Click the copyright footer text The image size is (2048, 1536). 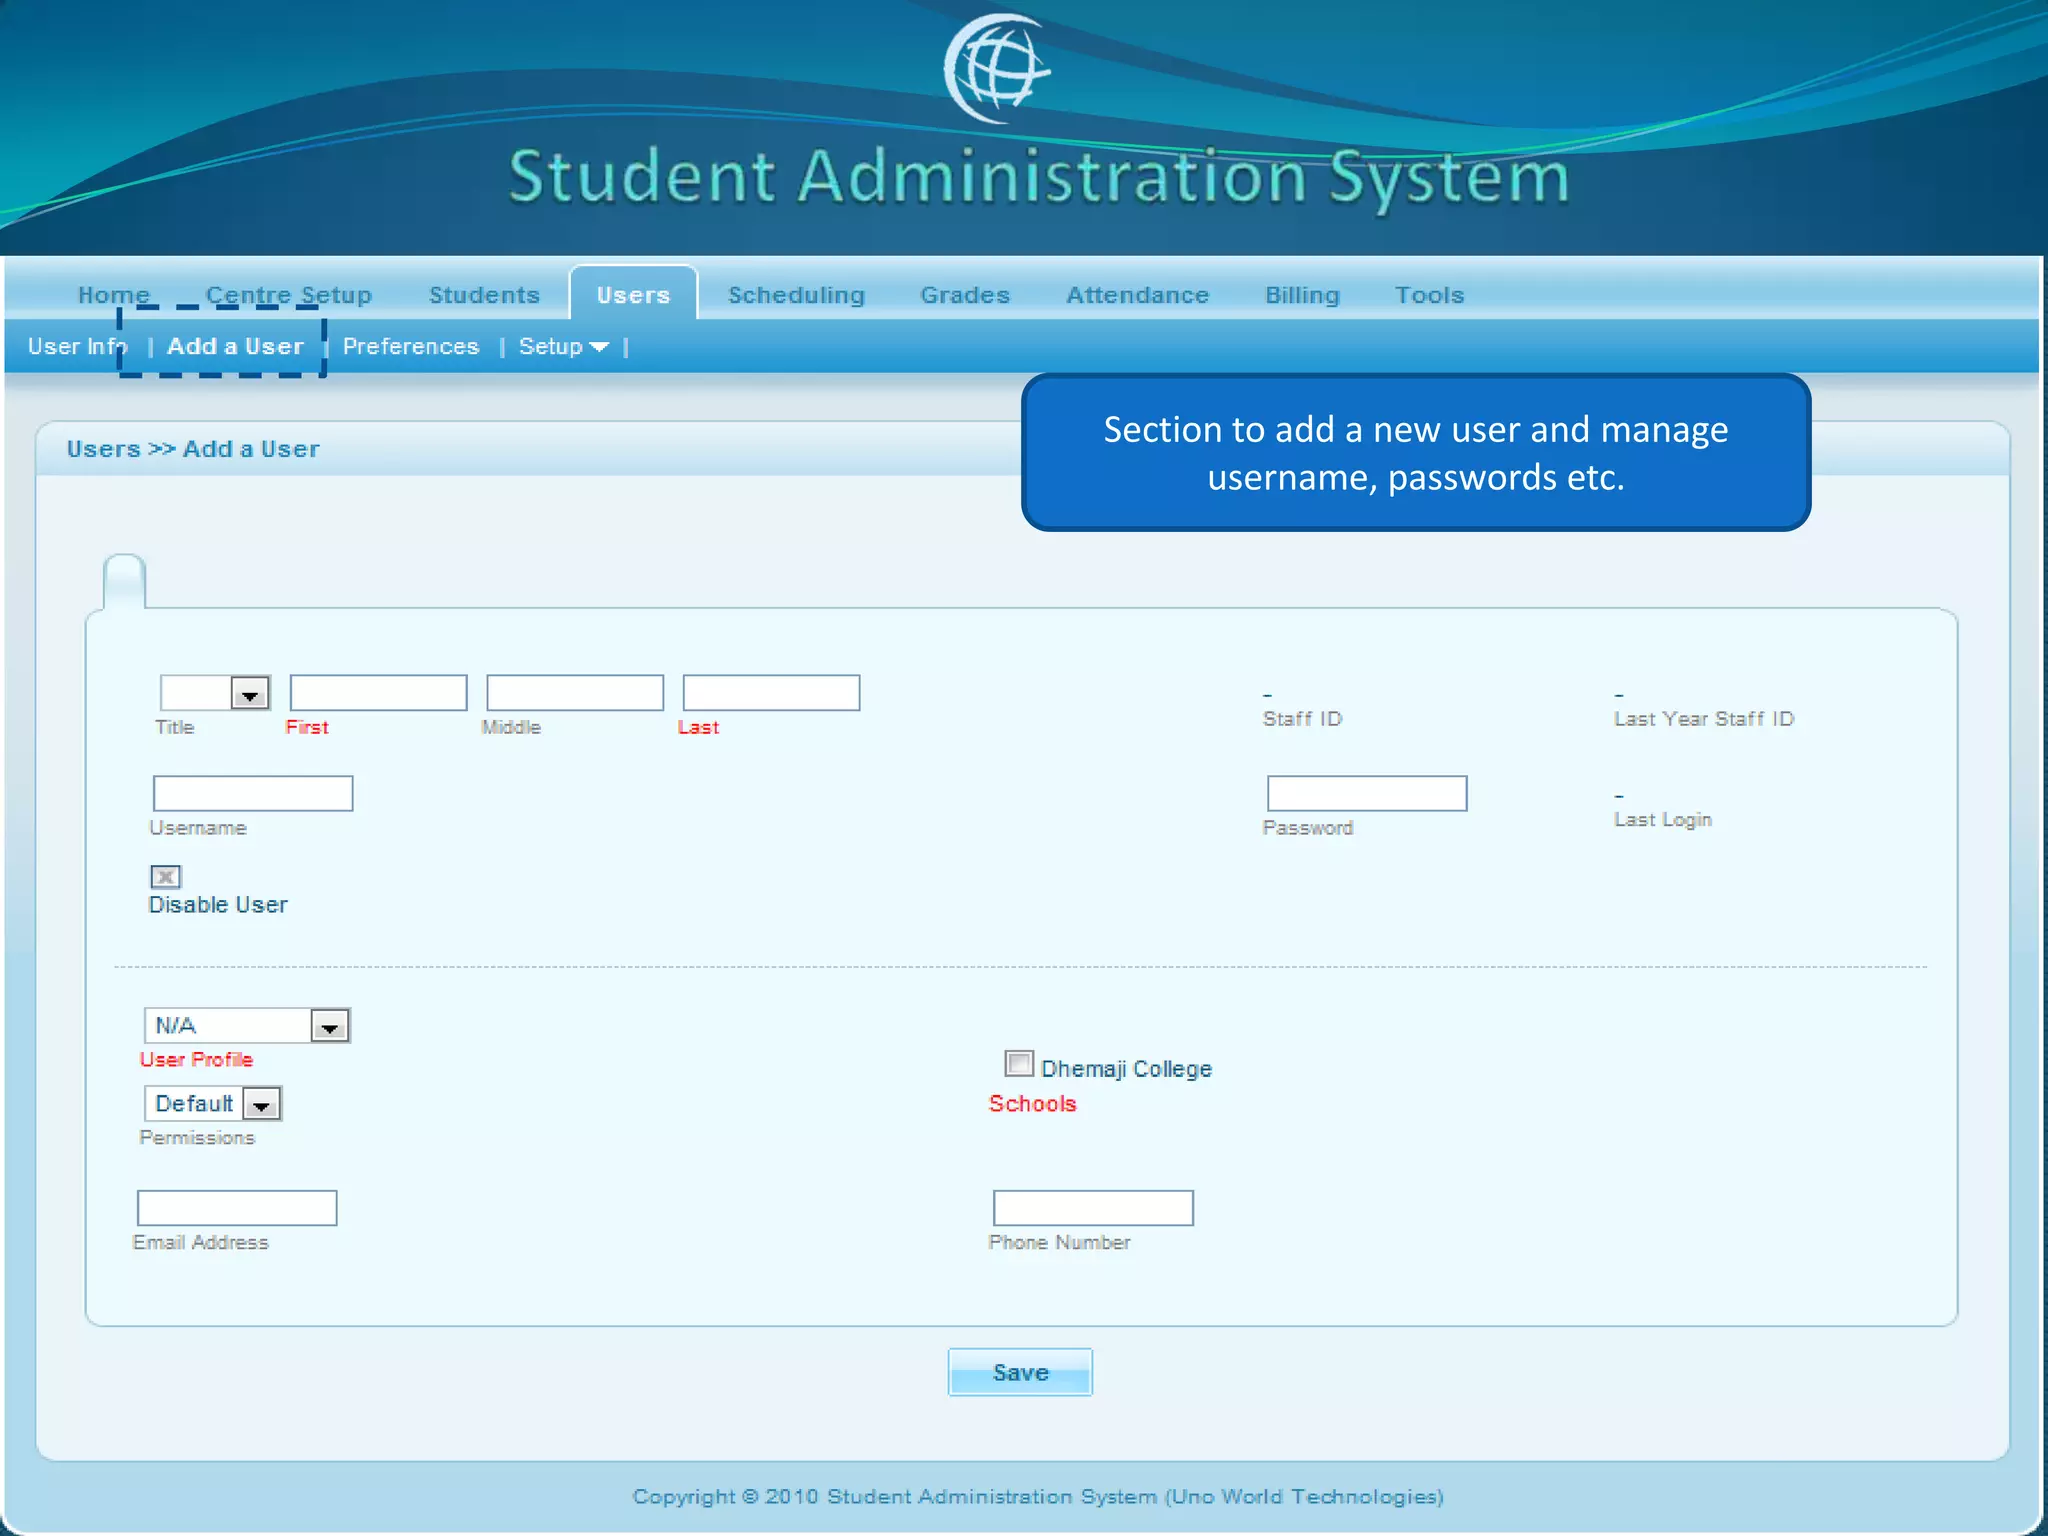coord(1038,1496)
